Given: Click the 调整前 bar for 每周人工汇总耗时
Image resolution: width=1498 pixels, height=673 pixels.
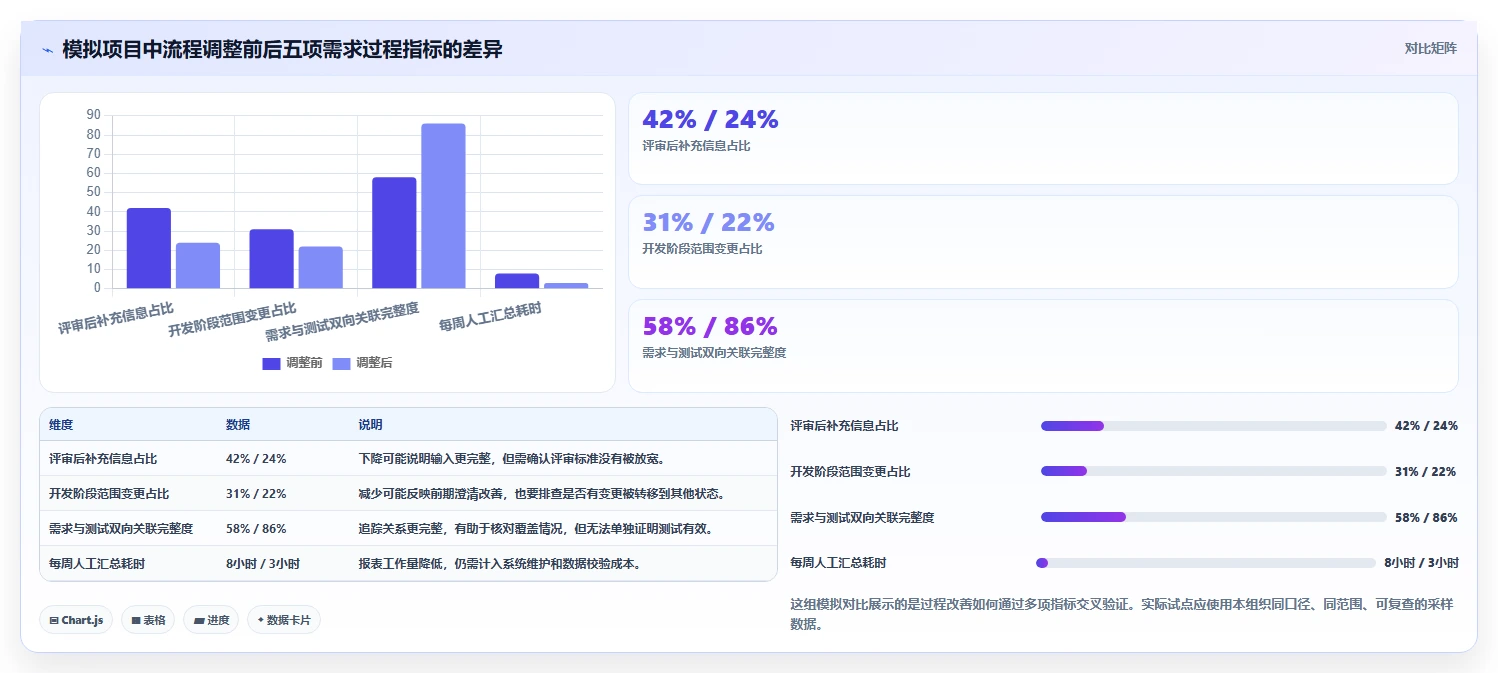Looking at the screenshot, I should point(517,281).
